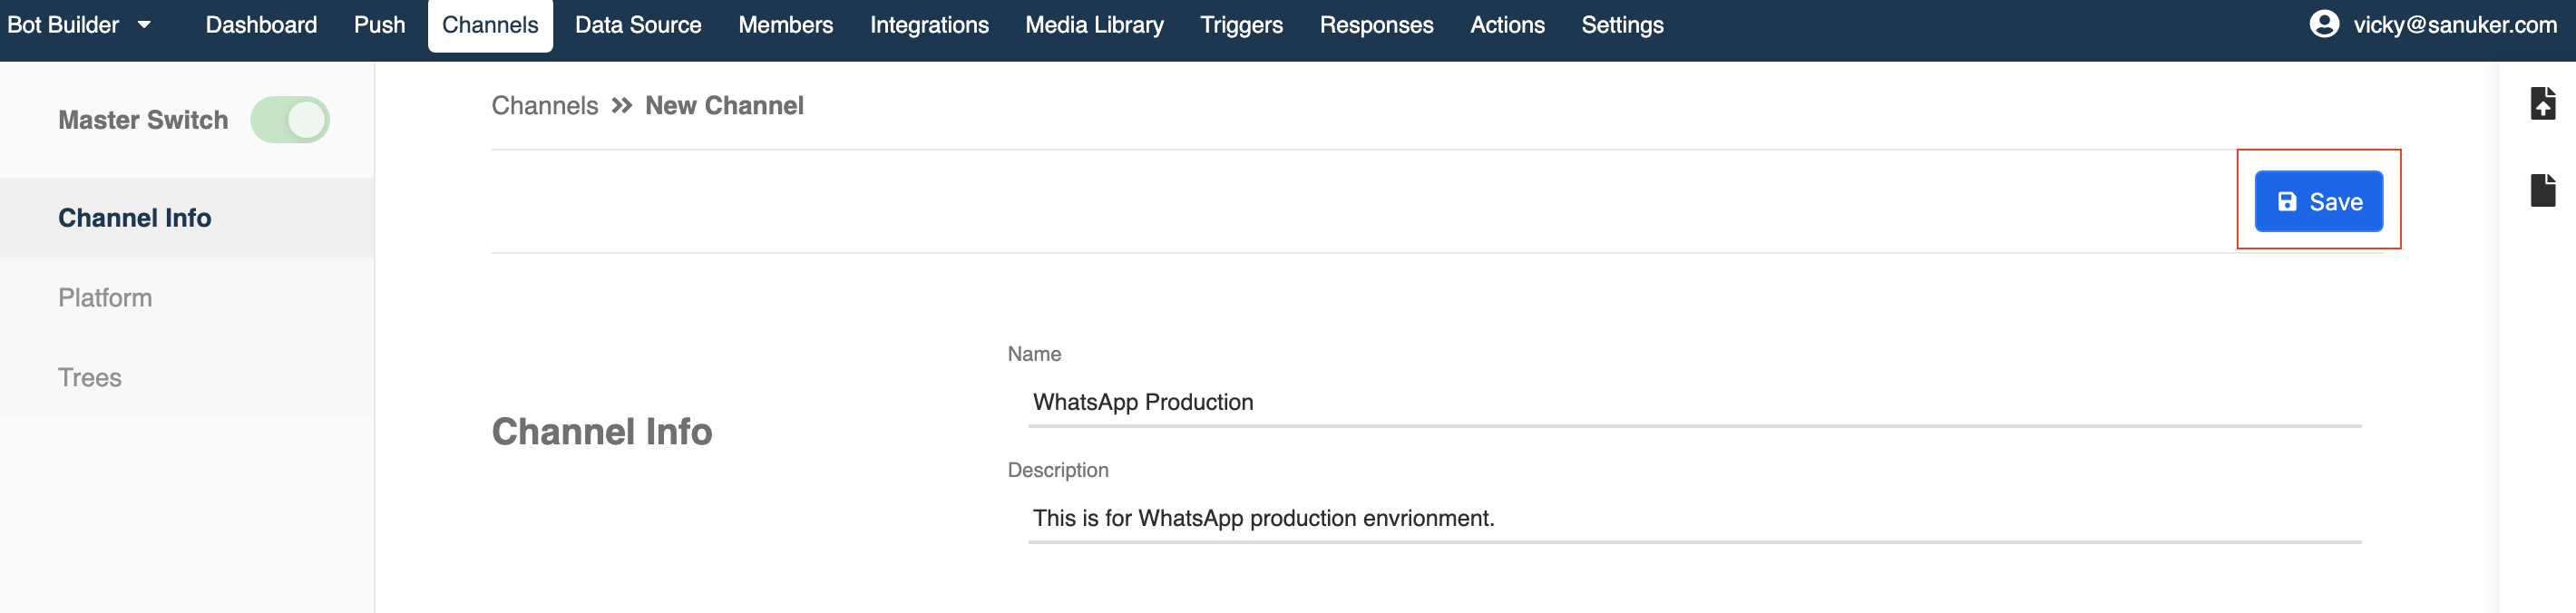The width and height of the screenshot is (2576, 613).
Task: Click the upload file icon on right edge
Action: click(2542, 103)
